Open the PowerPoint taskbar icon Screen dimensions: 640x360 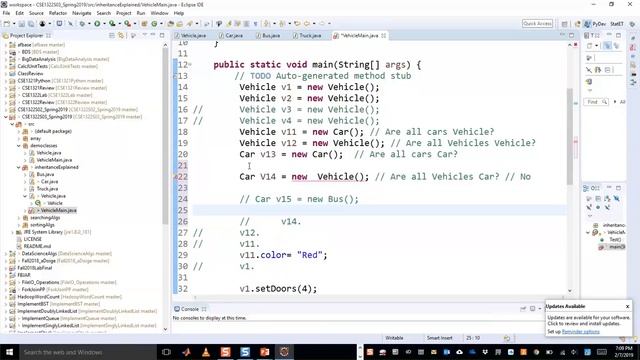pos(264,352)
